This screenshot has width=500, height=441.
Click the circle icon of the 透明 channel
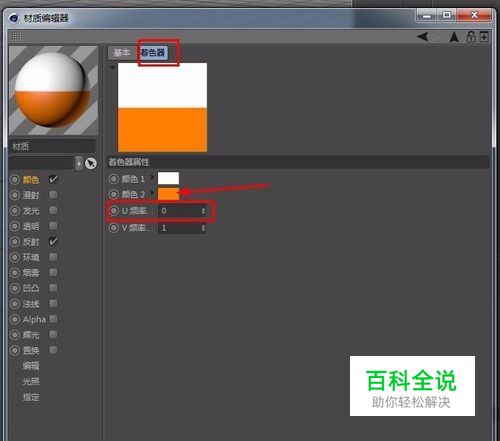pyautogui.click(x=15, y=226)
